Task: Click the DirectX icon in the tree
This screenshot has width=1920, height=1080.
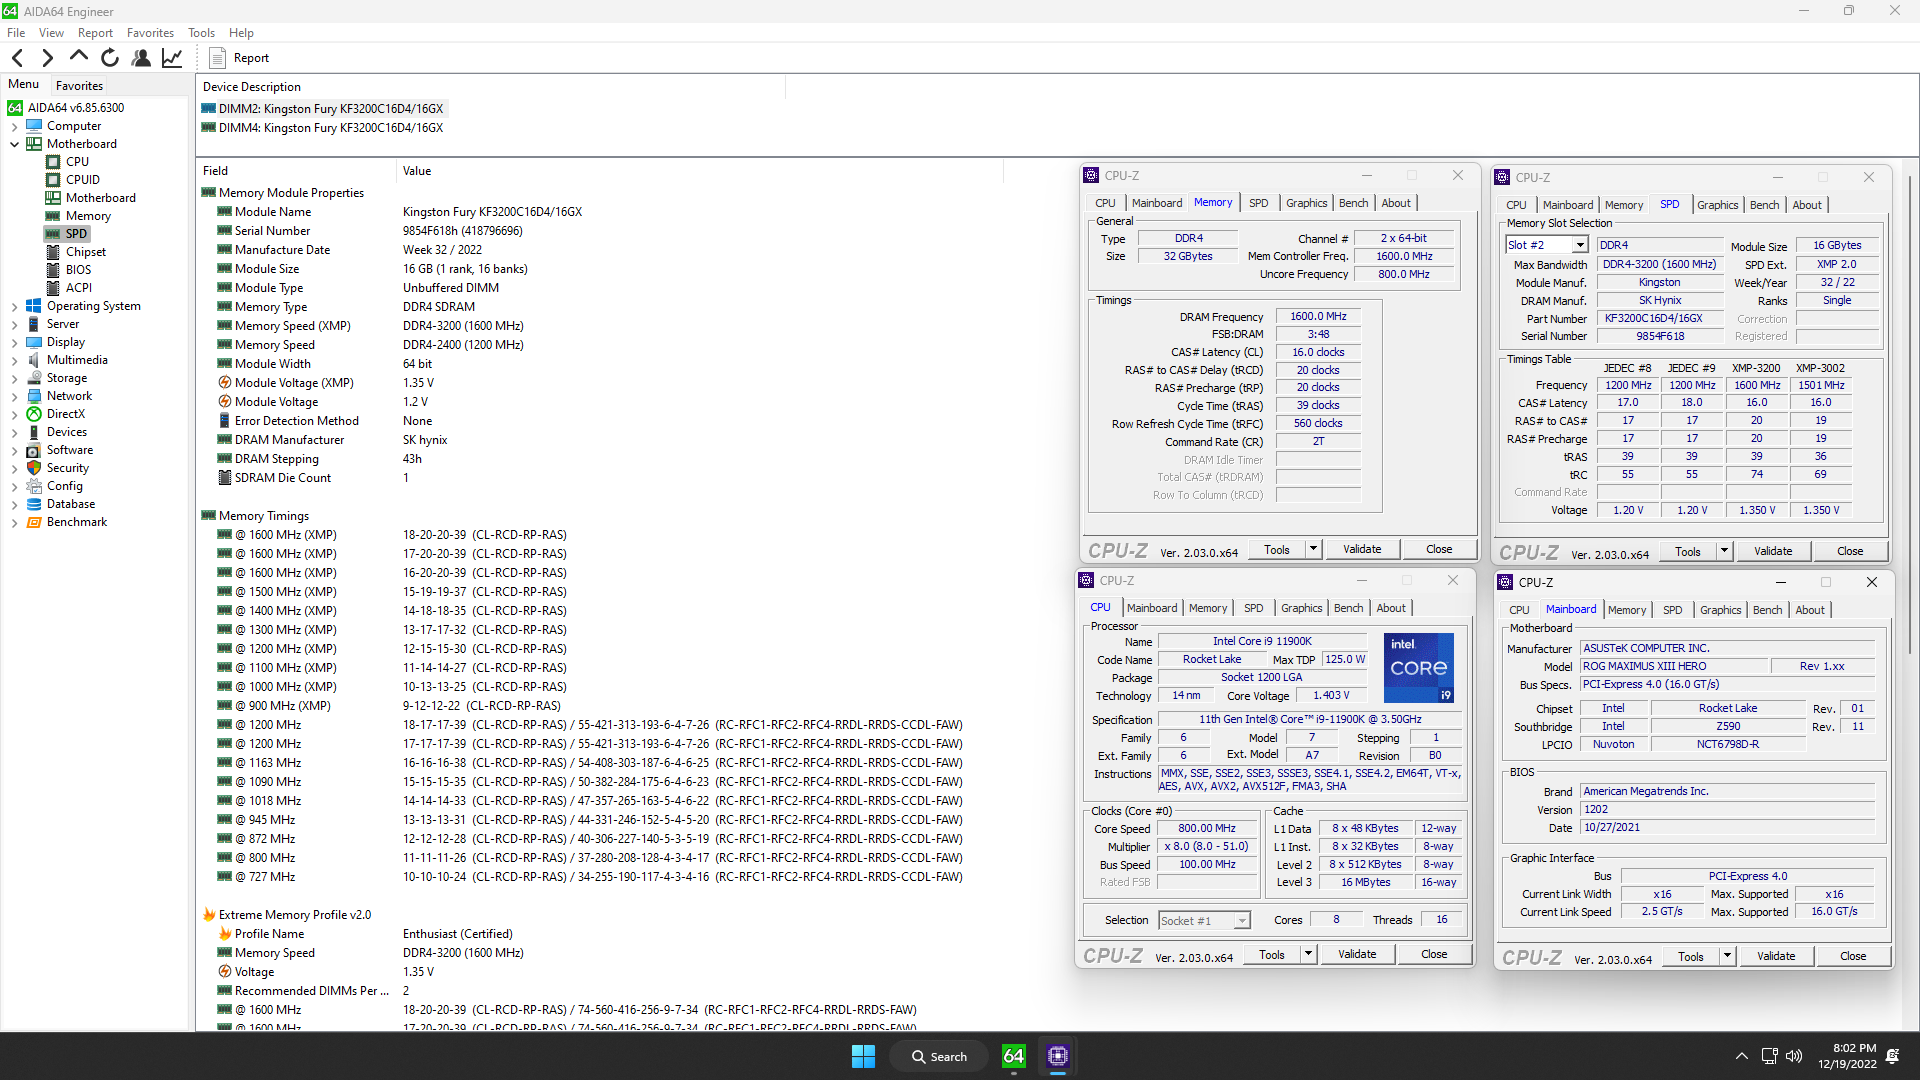Action: pyautogui.click(x=34, y=414)
